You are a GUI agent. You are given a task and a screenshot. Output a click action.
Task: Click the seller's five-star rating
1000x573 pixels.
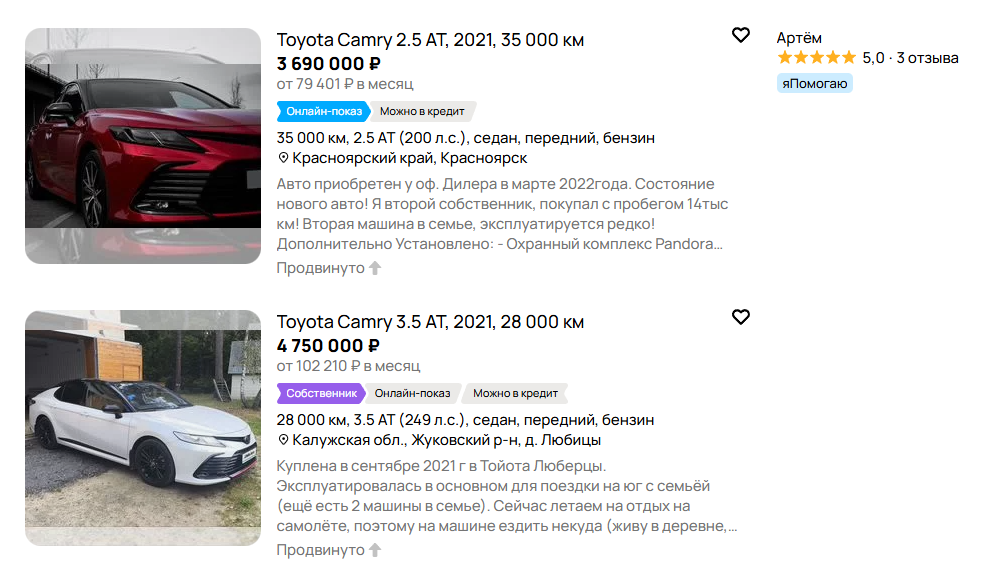click(x=816, y=58)
